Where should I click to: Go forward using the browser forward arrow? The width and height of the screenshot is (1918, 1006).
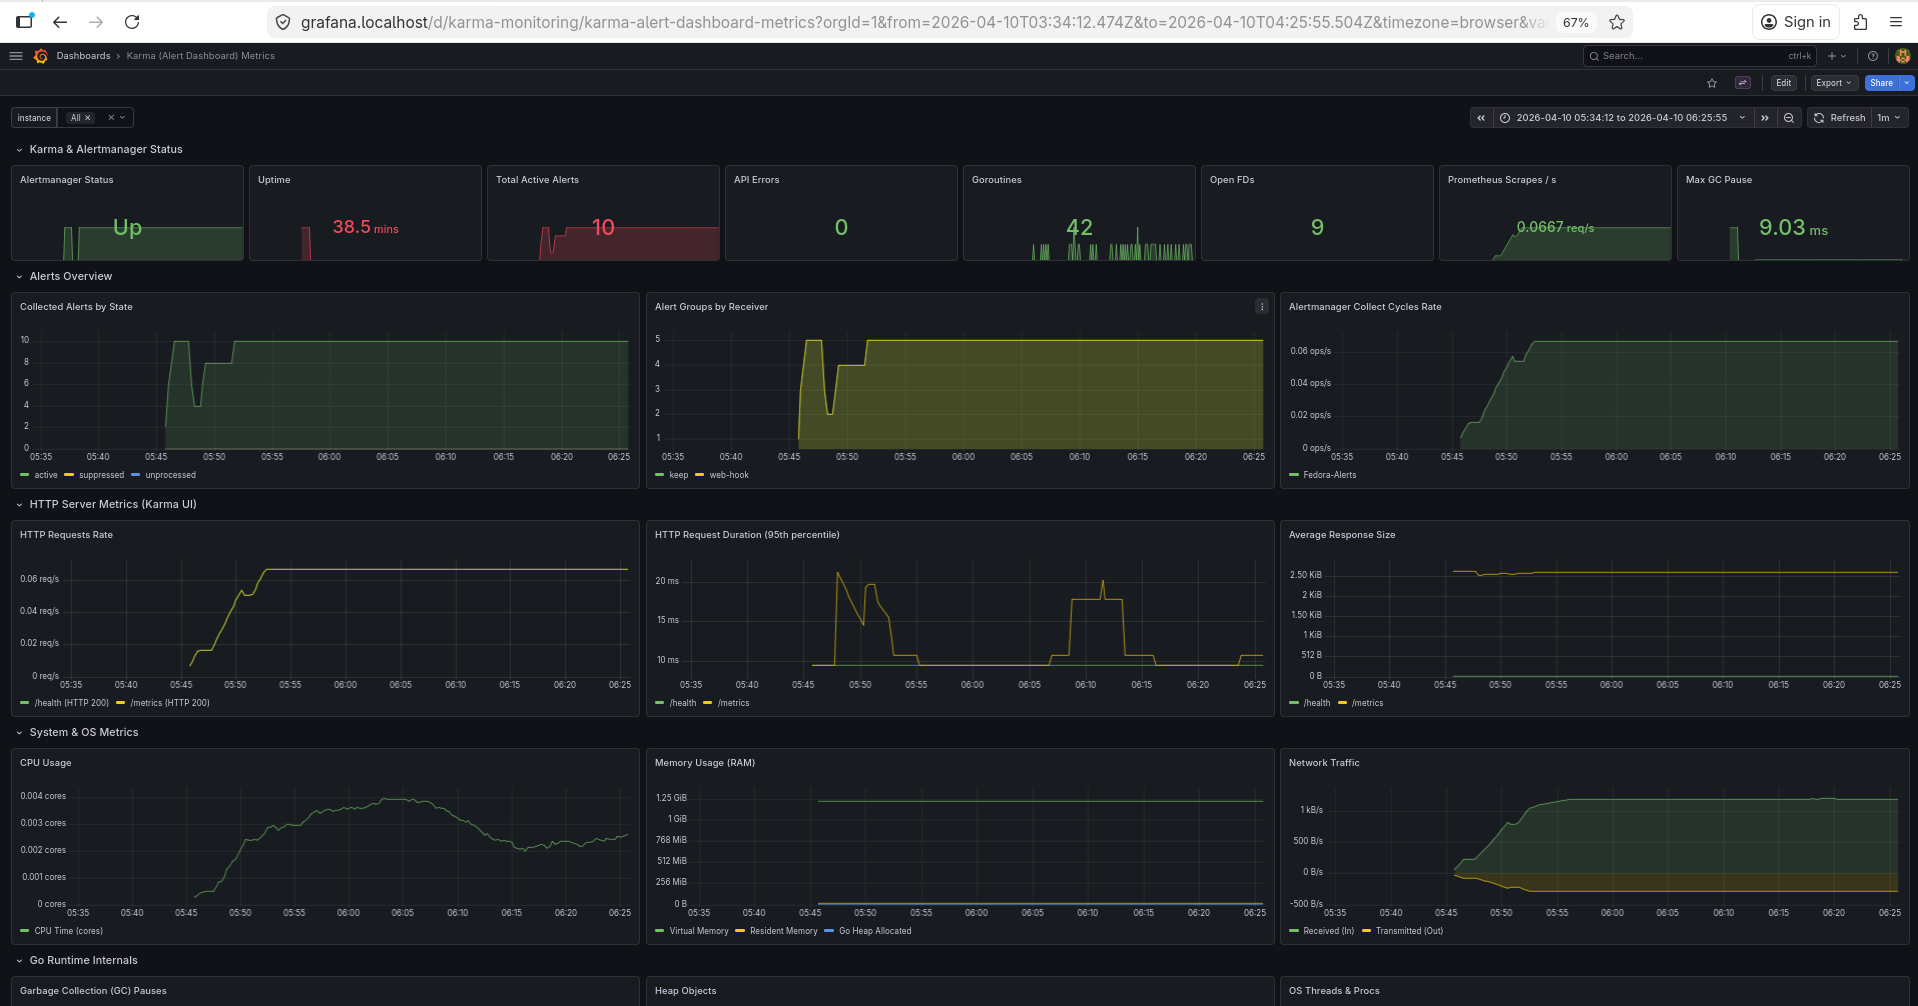coord(96,22)
